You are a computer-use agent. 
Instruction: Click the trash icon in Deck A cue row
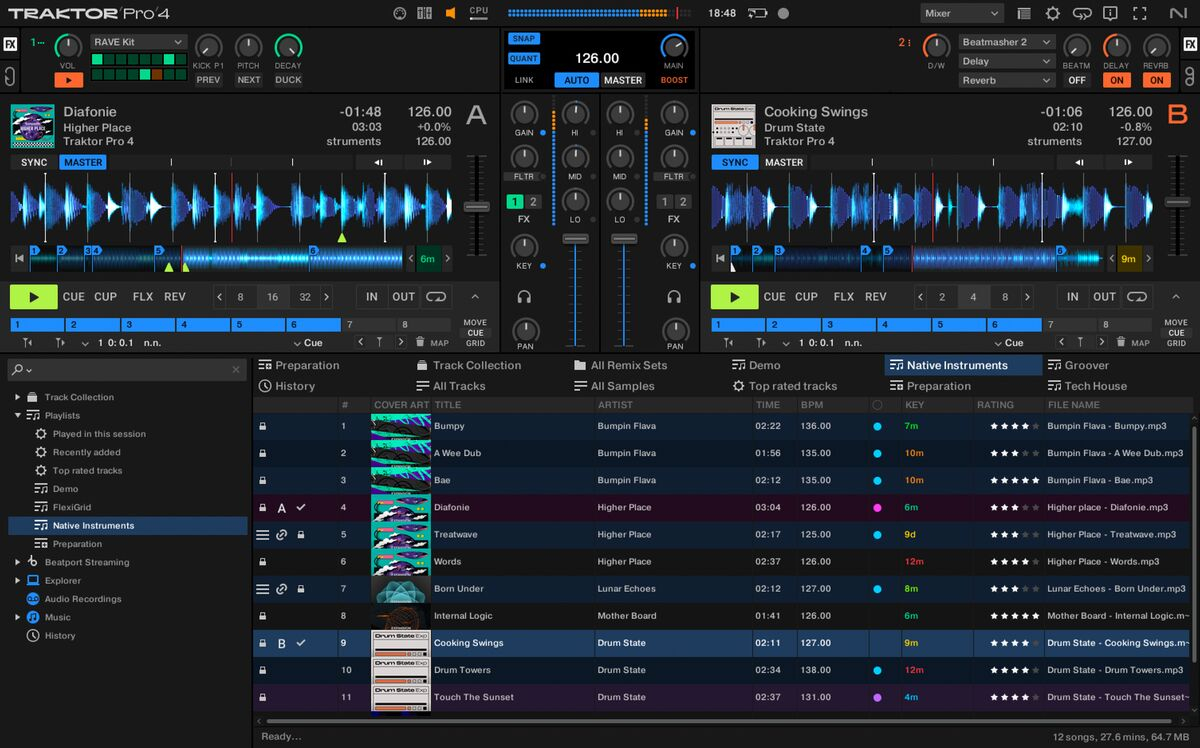click(x=420, y=342)
